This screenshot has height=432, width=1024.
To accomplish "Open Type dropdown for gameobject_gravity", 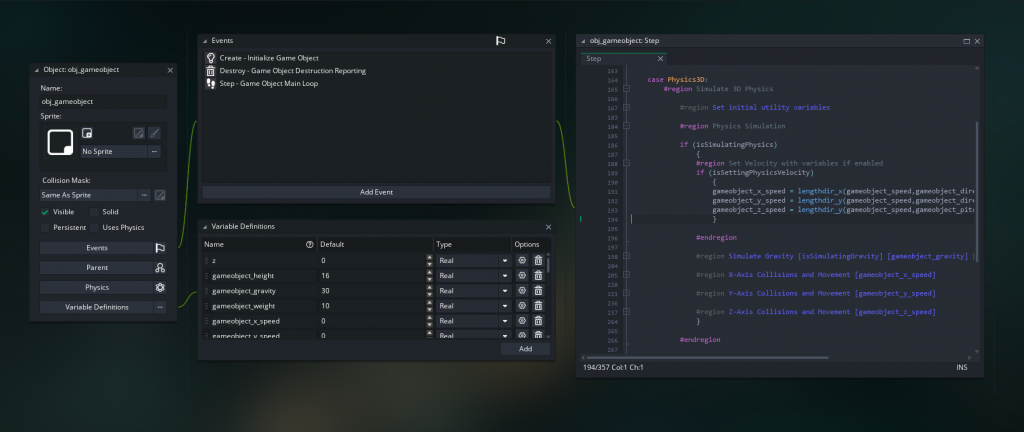I will coord(505,290).
